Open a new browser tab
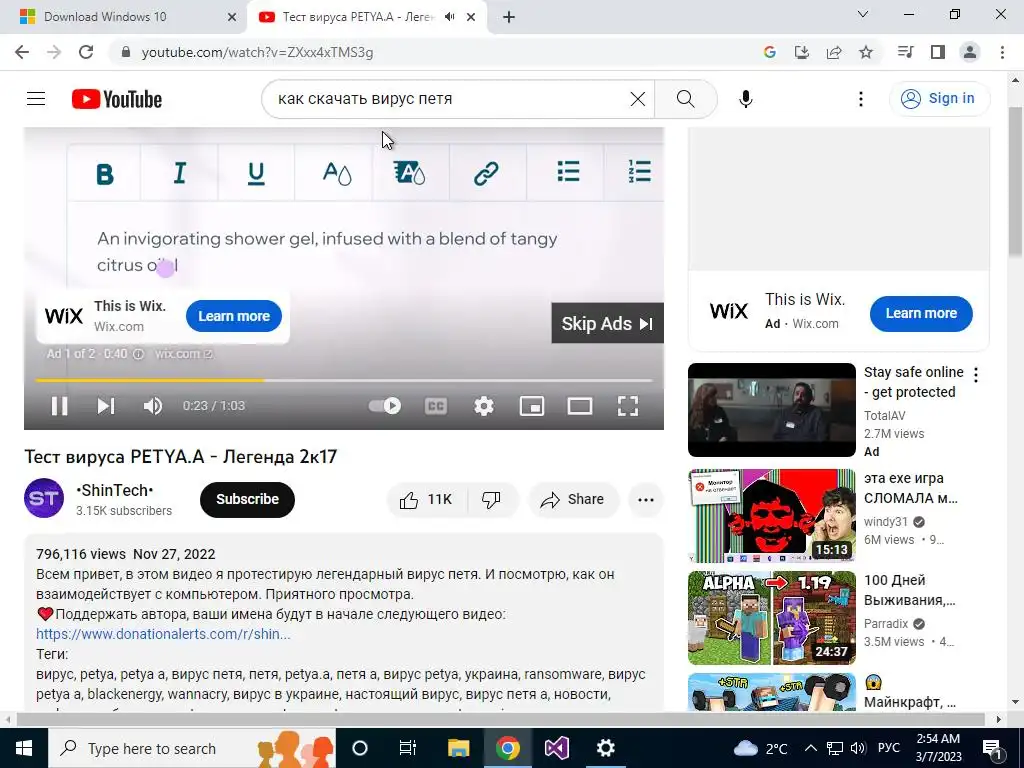 509,18
